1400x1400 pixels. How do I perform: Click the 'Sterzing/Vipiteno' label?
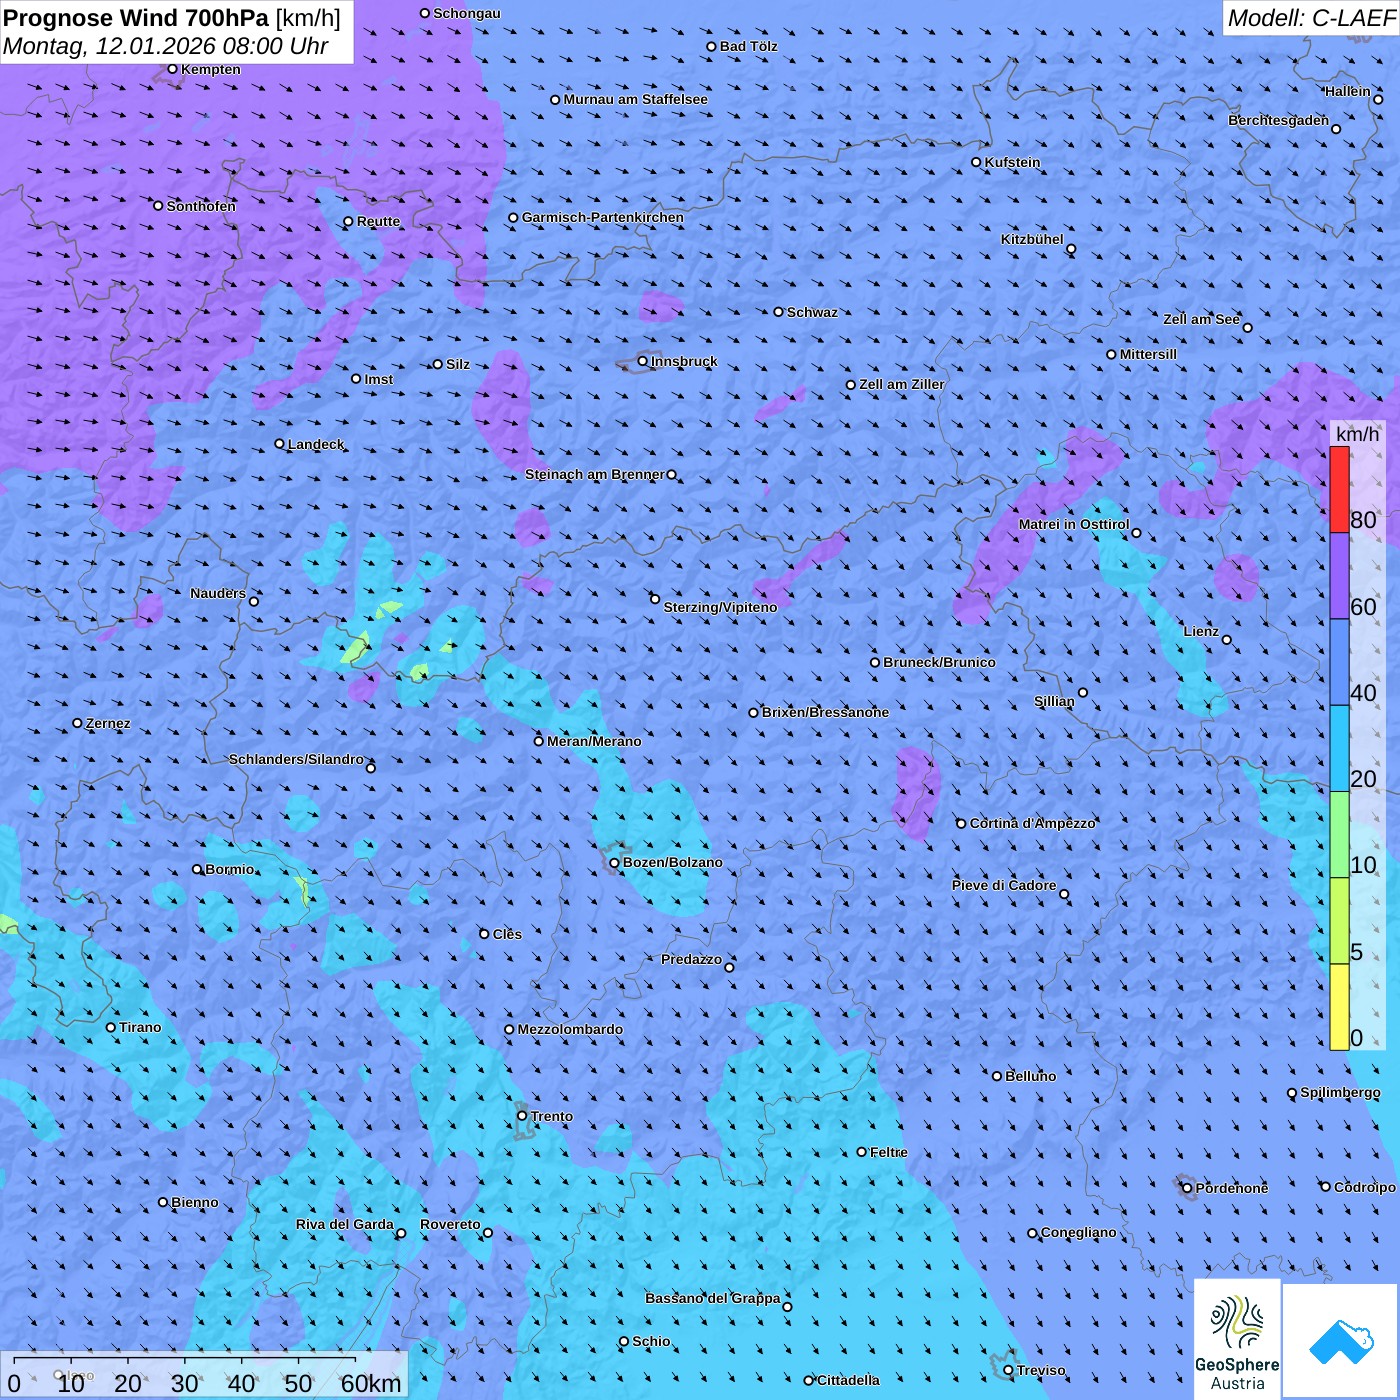(x=720, y=607)
